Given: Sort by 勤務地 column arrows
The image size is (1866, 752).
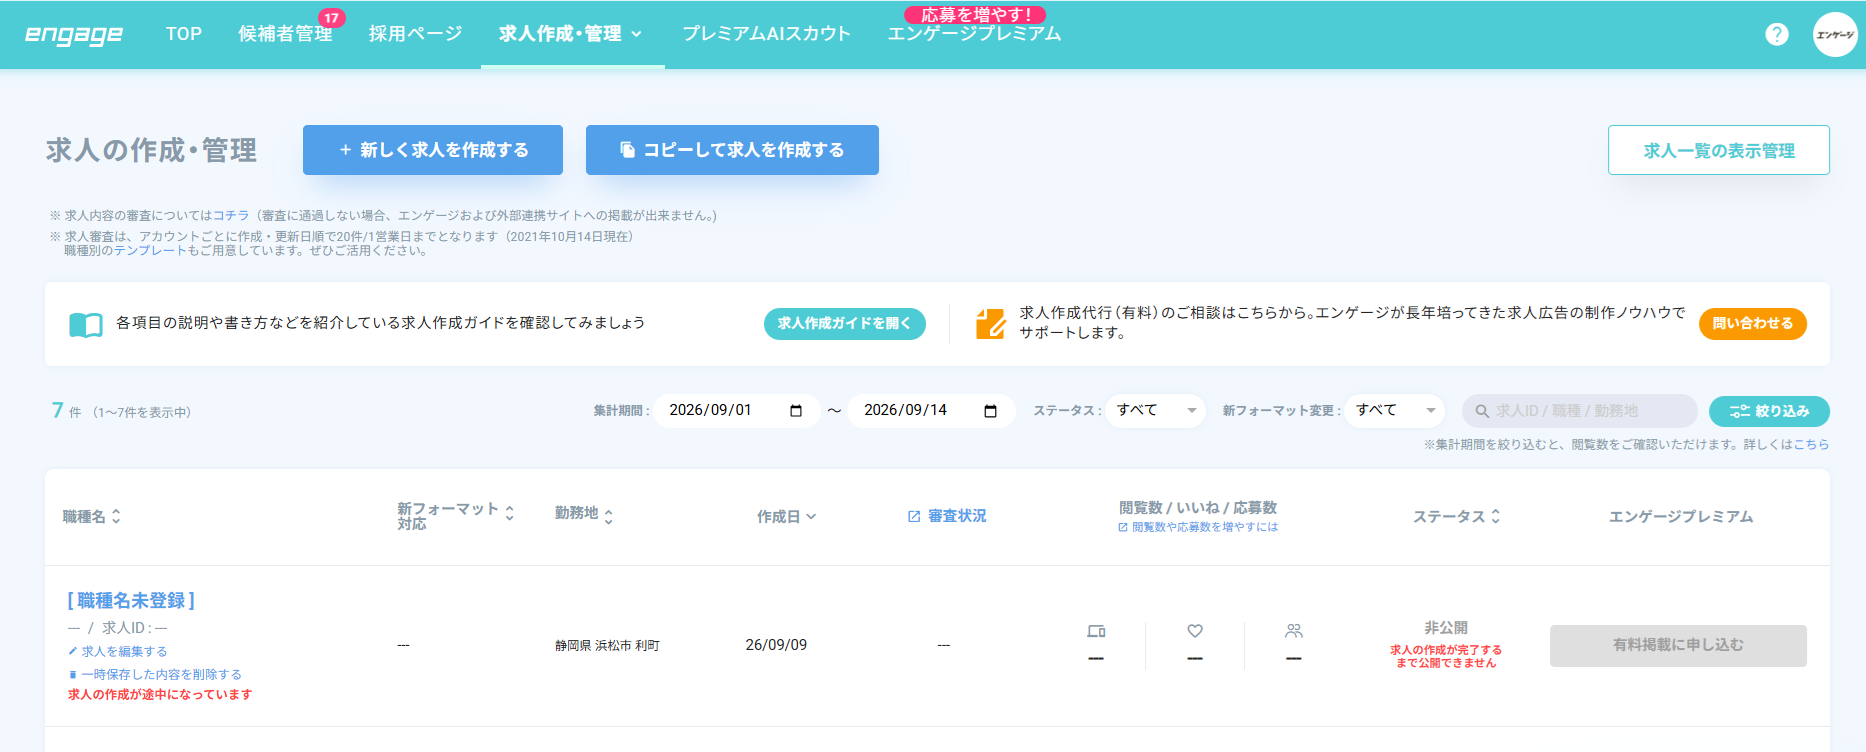Looking at the screenshot, I should (x=608, y=516).
